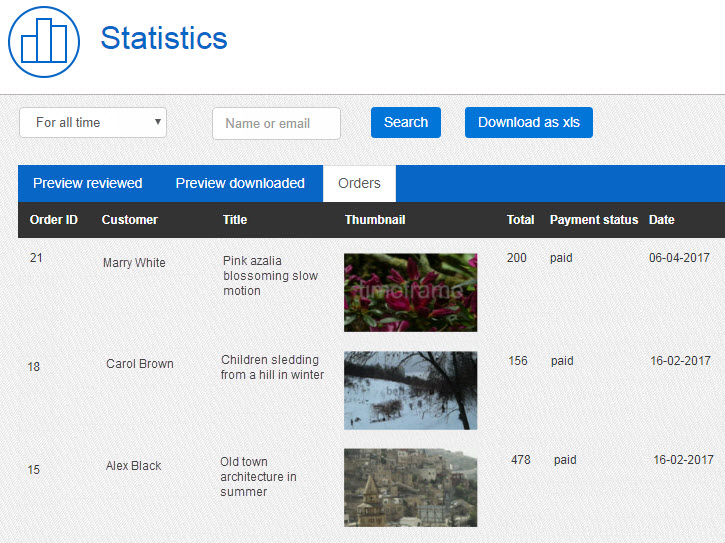Open the Preview downloaded tab
This screenshot has width=725, height=543.
point(240,183)
